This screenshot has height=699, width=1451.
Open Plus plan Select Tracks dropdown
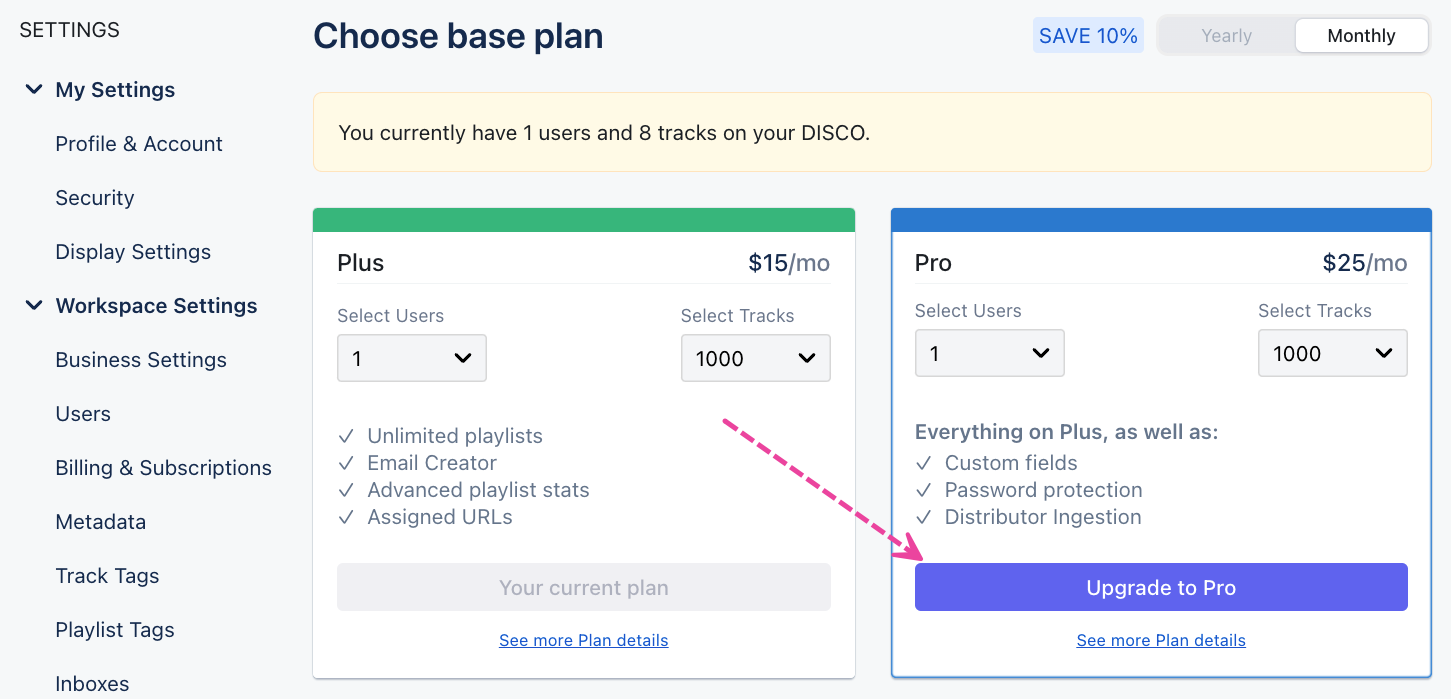(755, 358)
